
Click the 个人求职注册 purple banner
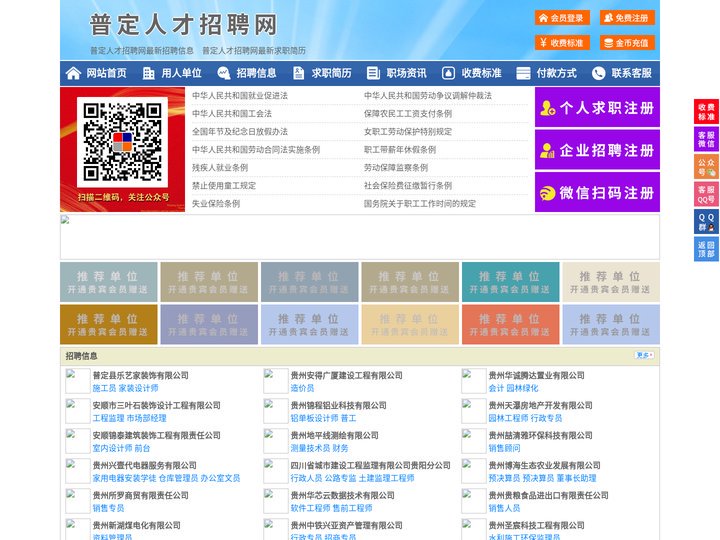click(597, 107)
